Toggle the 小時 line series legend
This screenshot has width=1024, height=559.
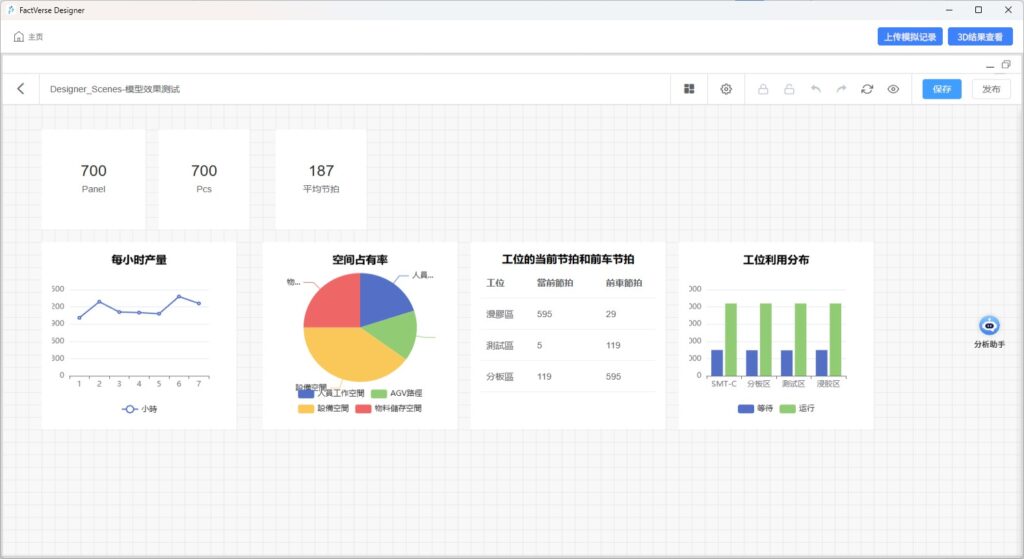pos(139,409)
